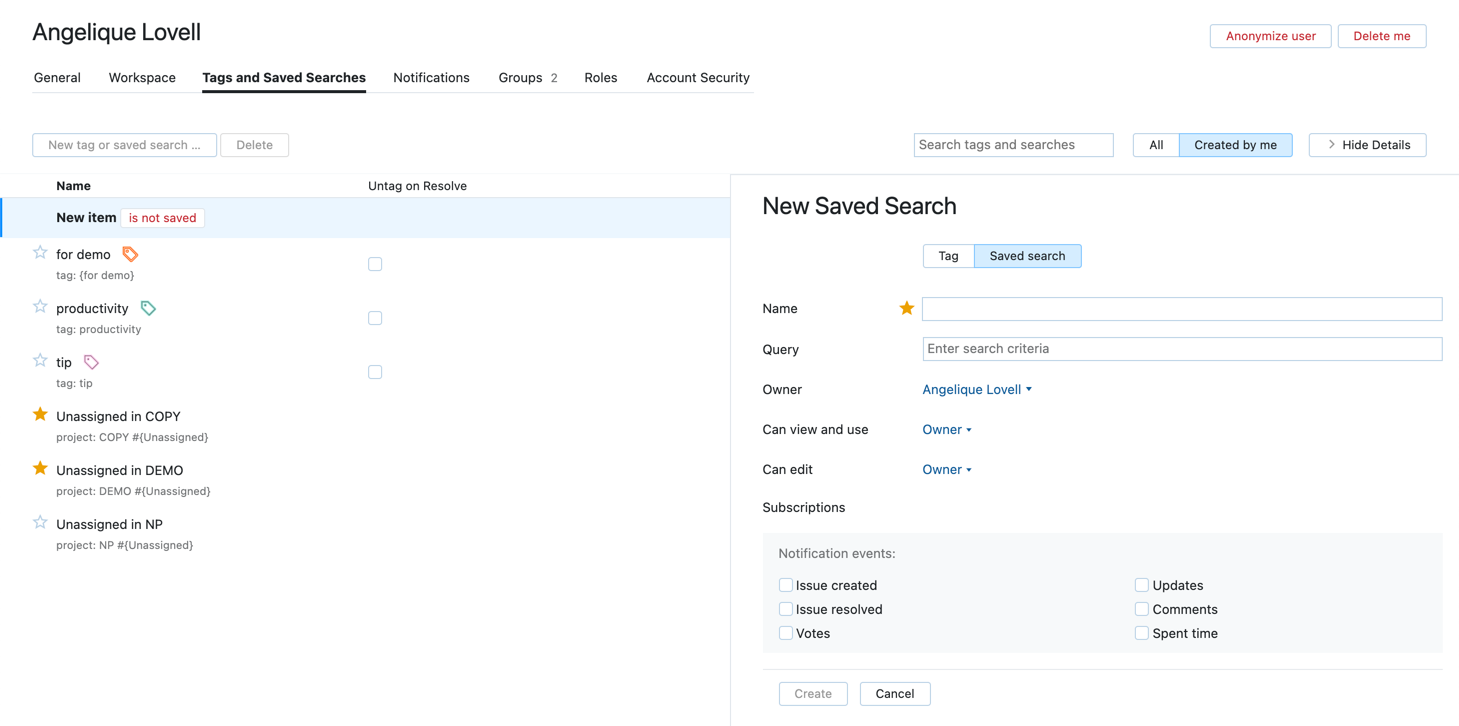
Task: Unstar the "Unassigned in COPY" search
Action: point(40,412)
